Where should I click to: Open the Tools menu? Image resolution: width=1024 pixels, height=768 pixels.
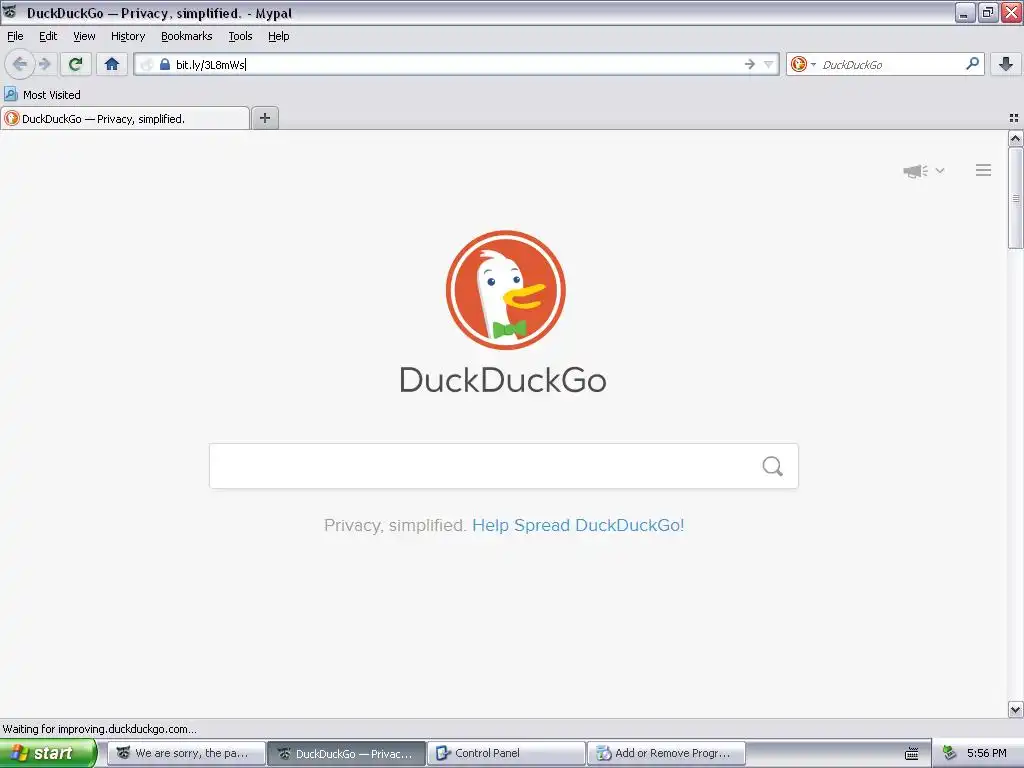[x=240, y=37]
